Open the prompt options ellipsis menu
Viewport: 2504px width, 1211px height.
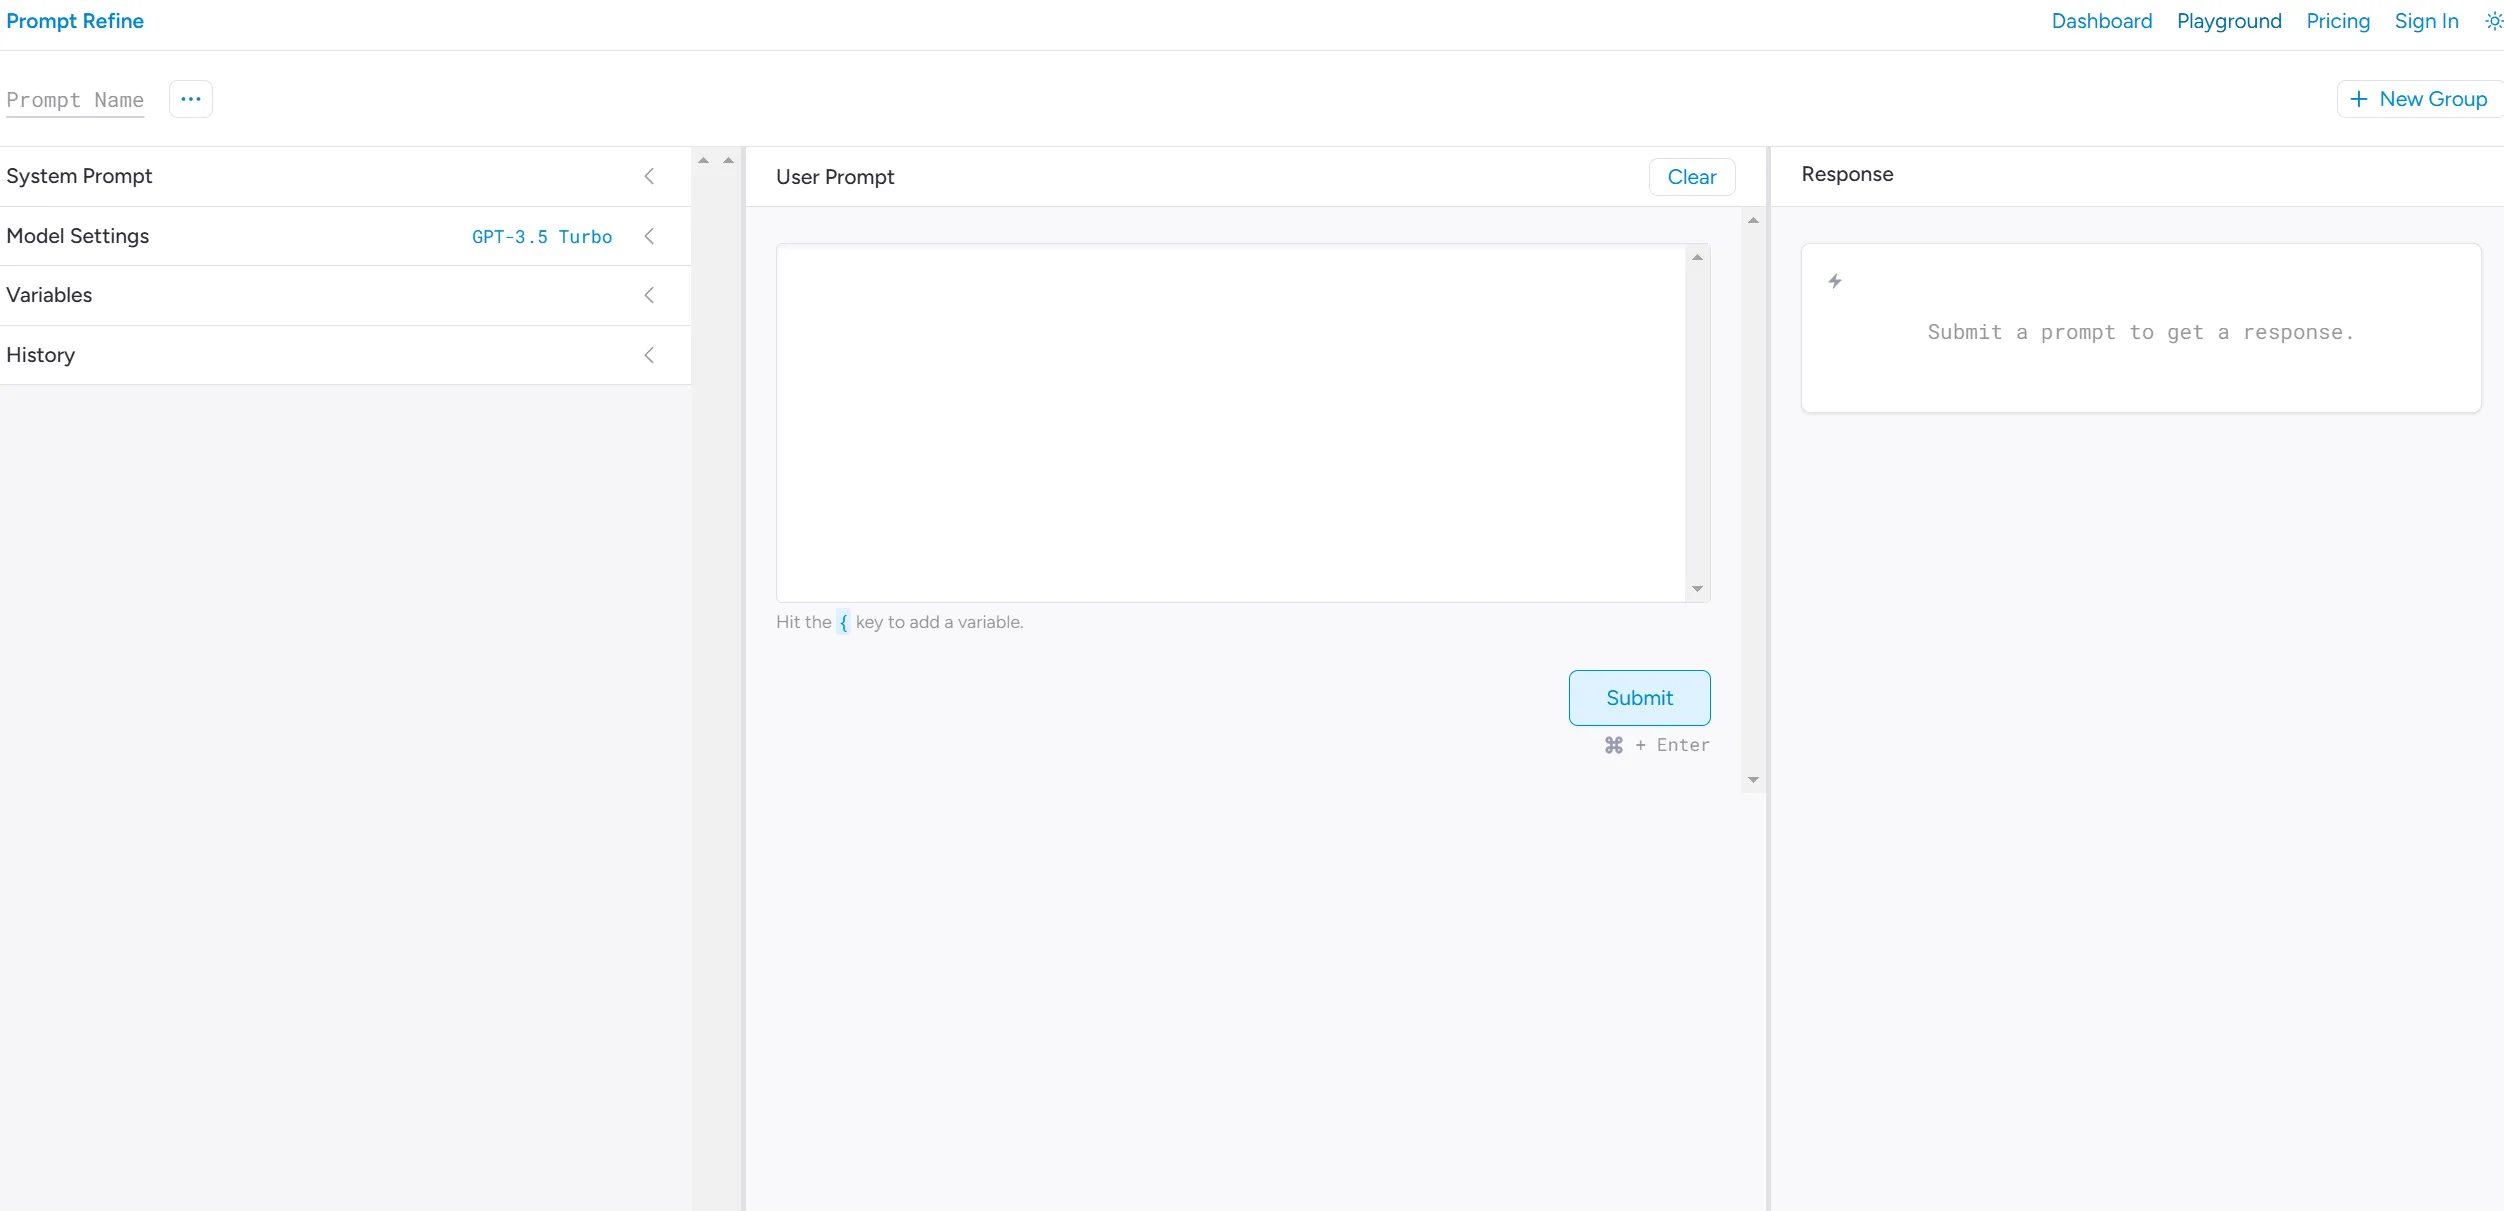[x=190, y=99]
